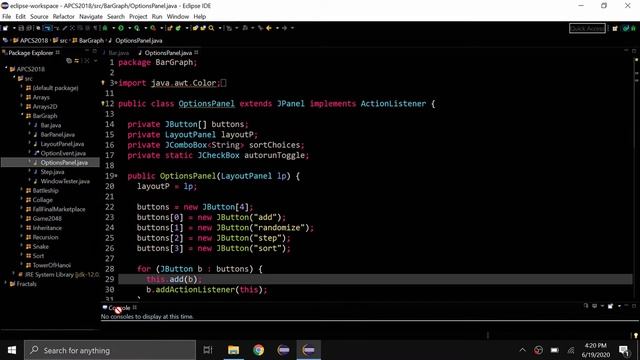Screen dimensions: 640x360
Task: Expand the Battleship package
Action: coord(22,190)
